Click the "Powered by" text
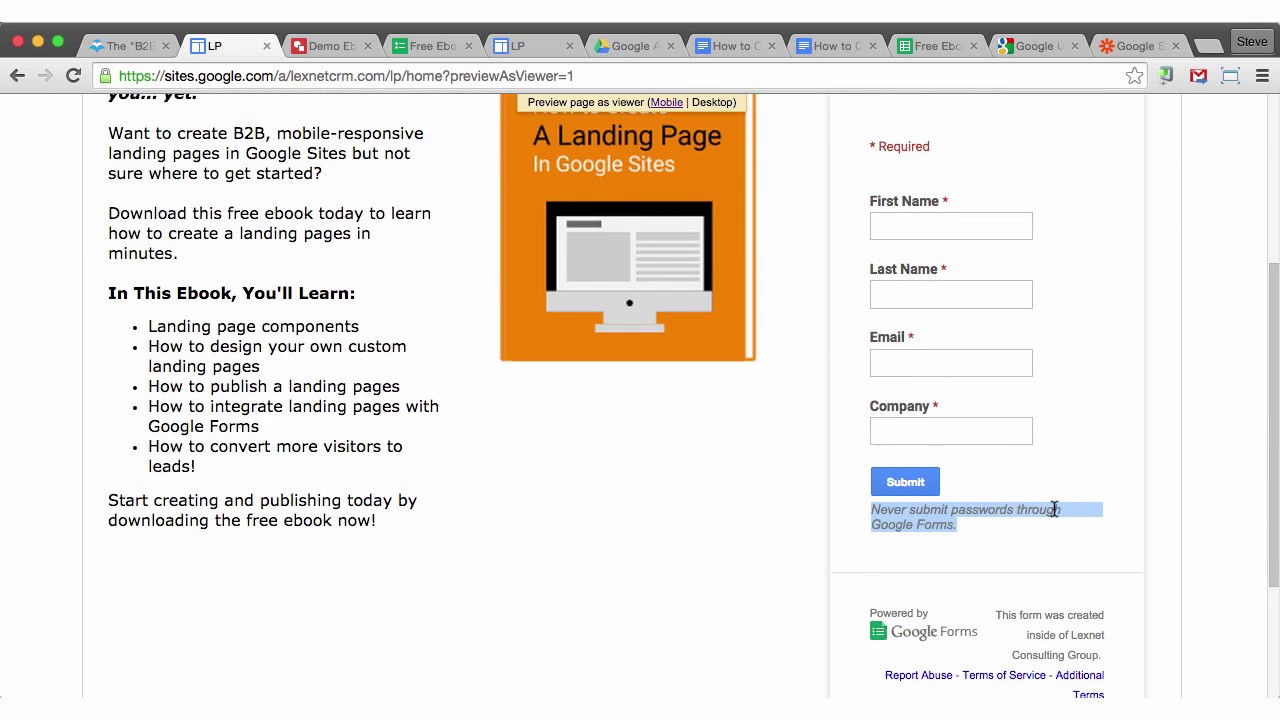 (898, 613)
